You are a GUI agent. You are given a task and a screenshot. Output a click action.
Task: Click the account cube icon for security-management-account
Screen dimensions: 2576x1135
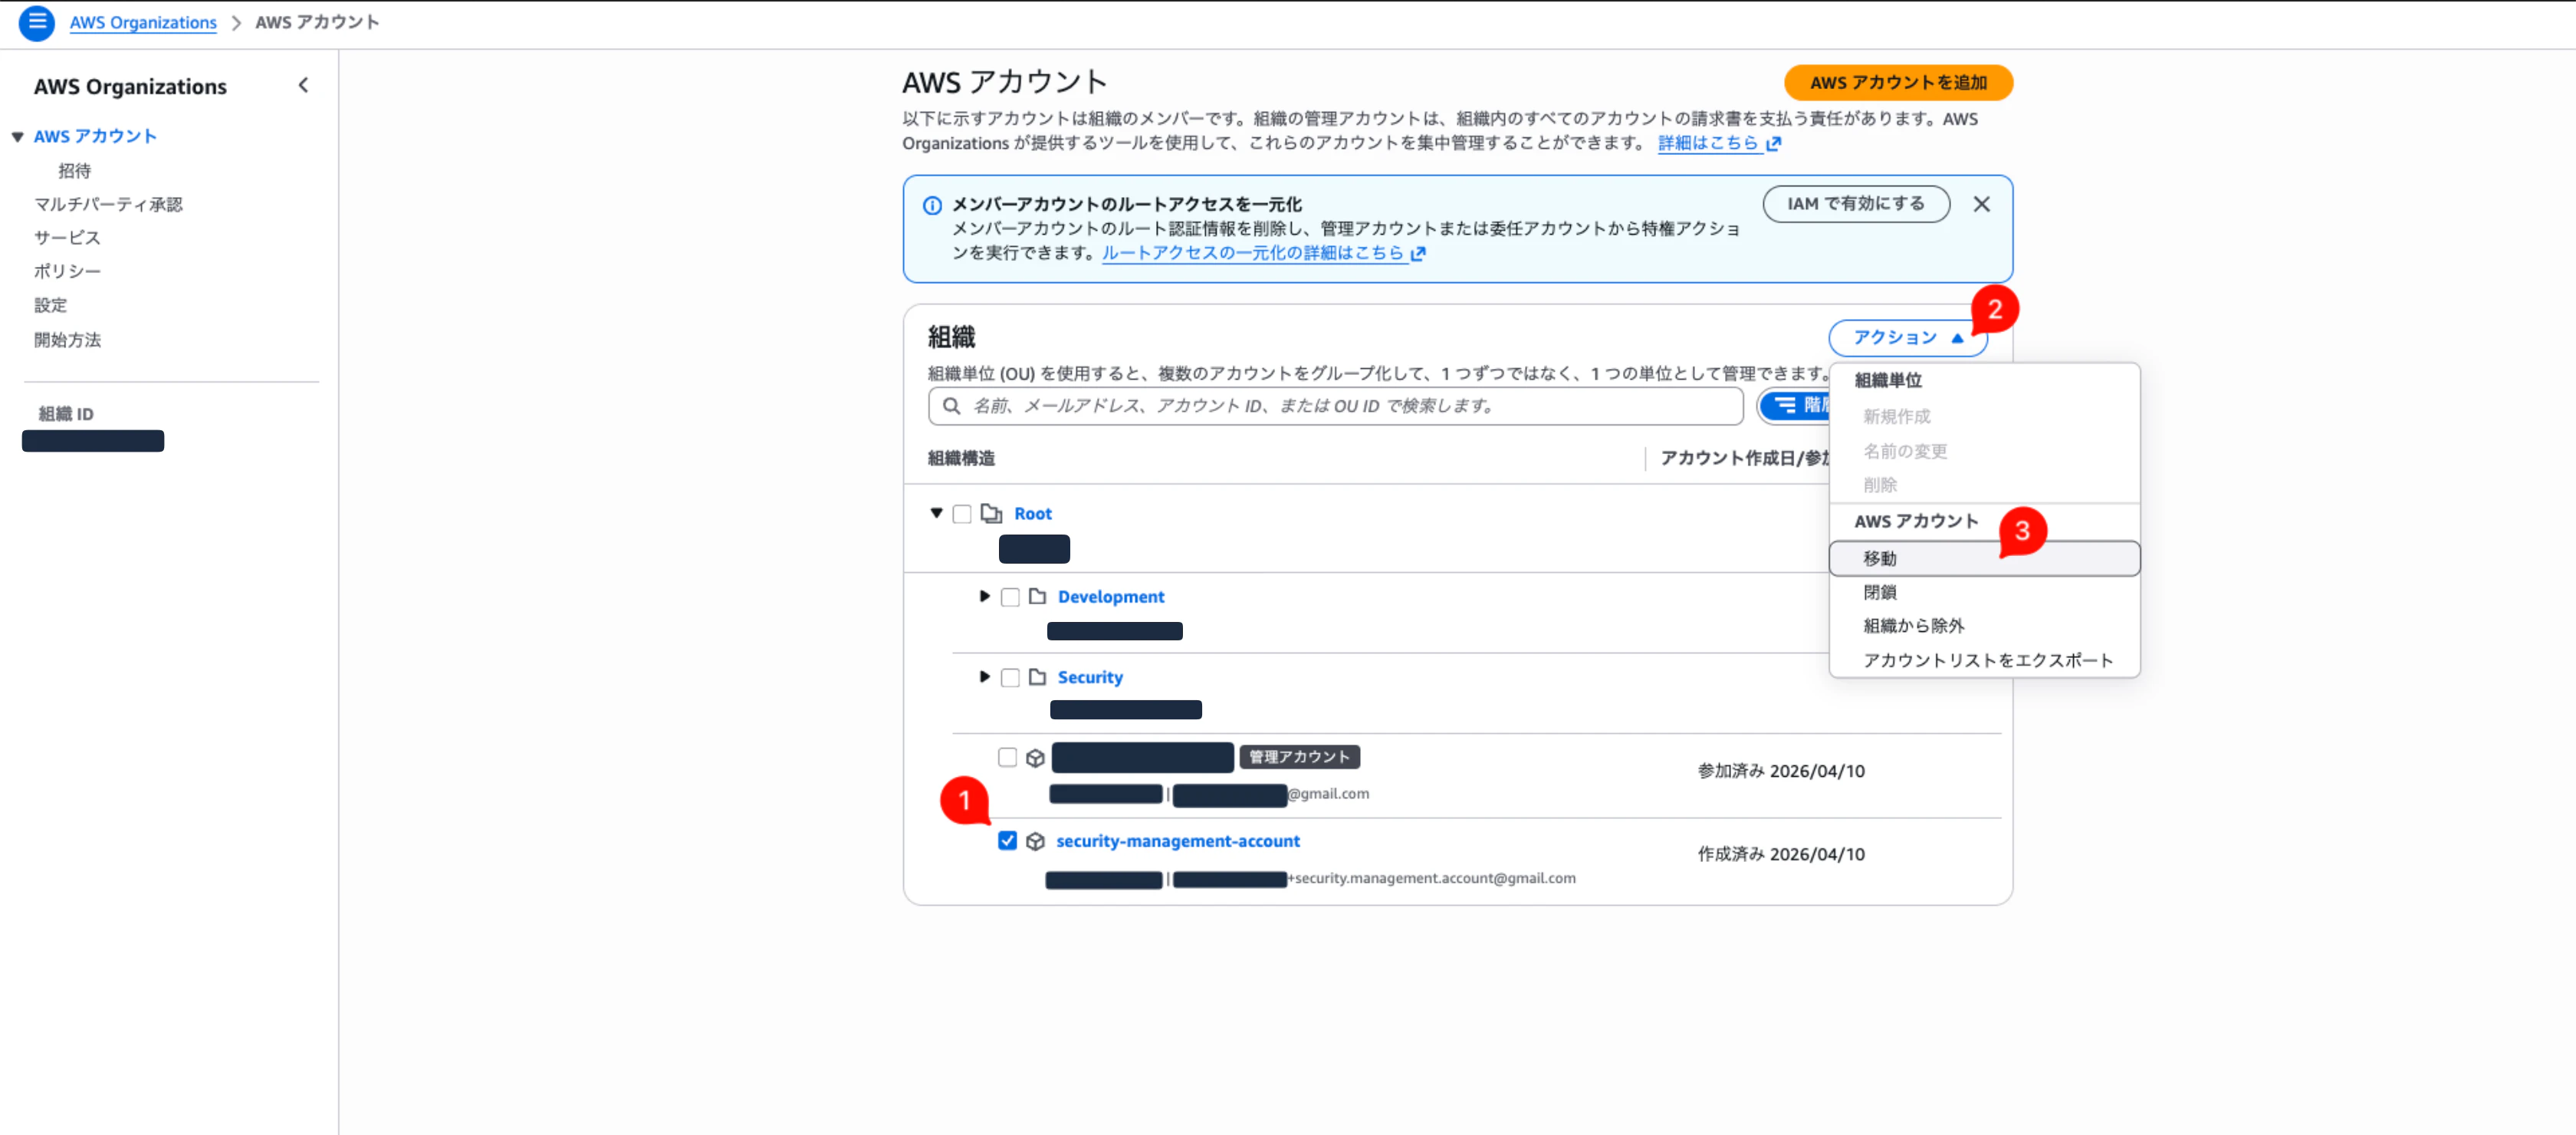pyautogui.click(x=1036, y=841)
